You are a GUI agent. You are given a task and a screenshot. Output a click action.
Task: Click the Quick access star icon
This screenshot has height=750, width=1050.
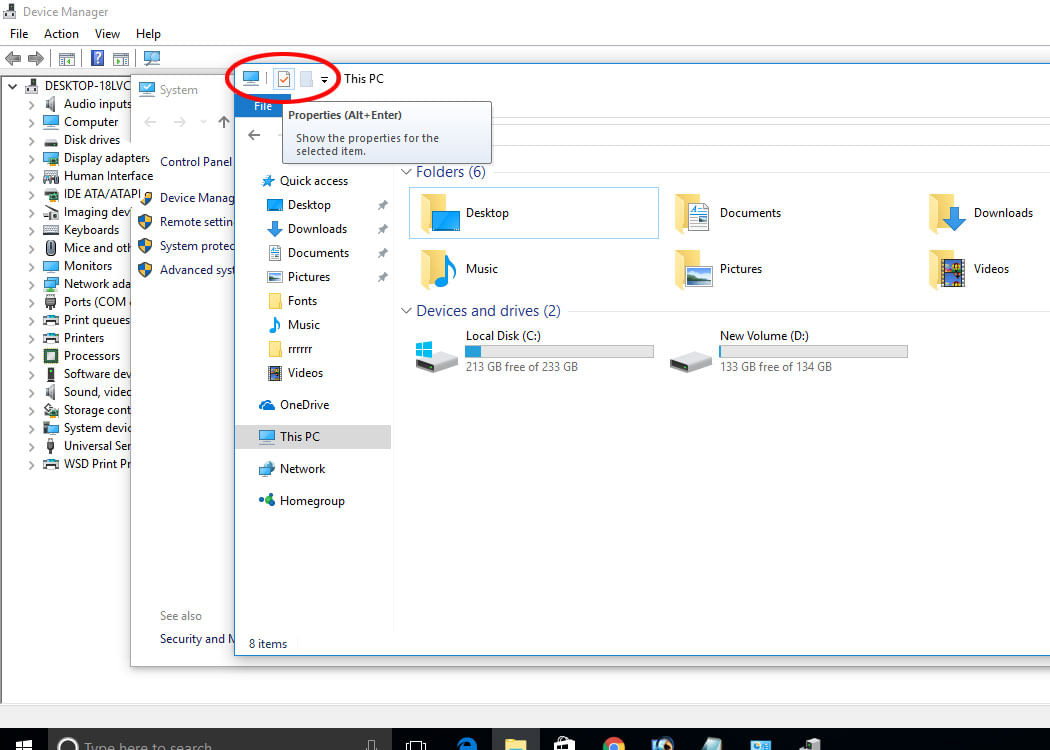pos(267,180)
